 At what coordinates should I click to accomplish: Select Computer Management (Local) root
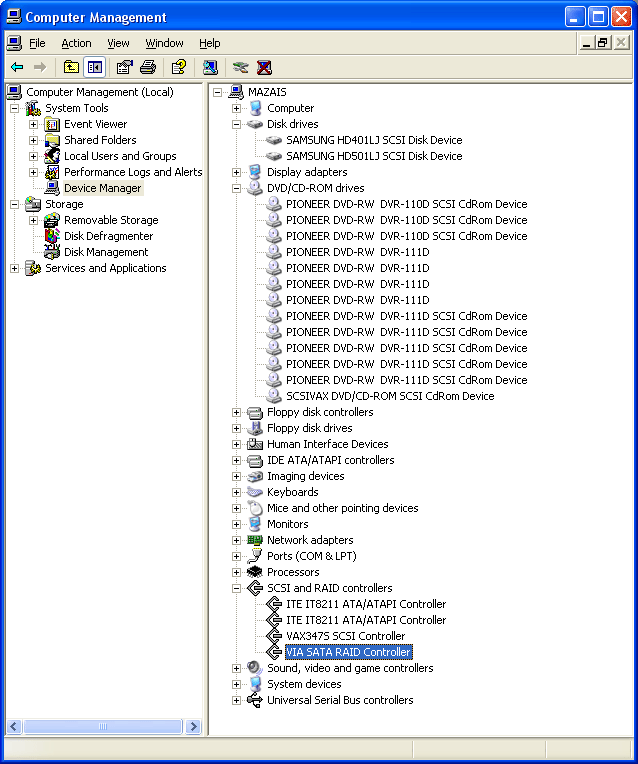(99, 92)
